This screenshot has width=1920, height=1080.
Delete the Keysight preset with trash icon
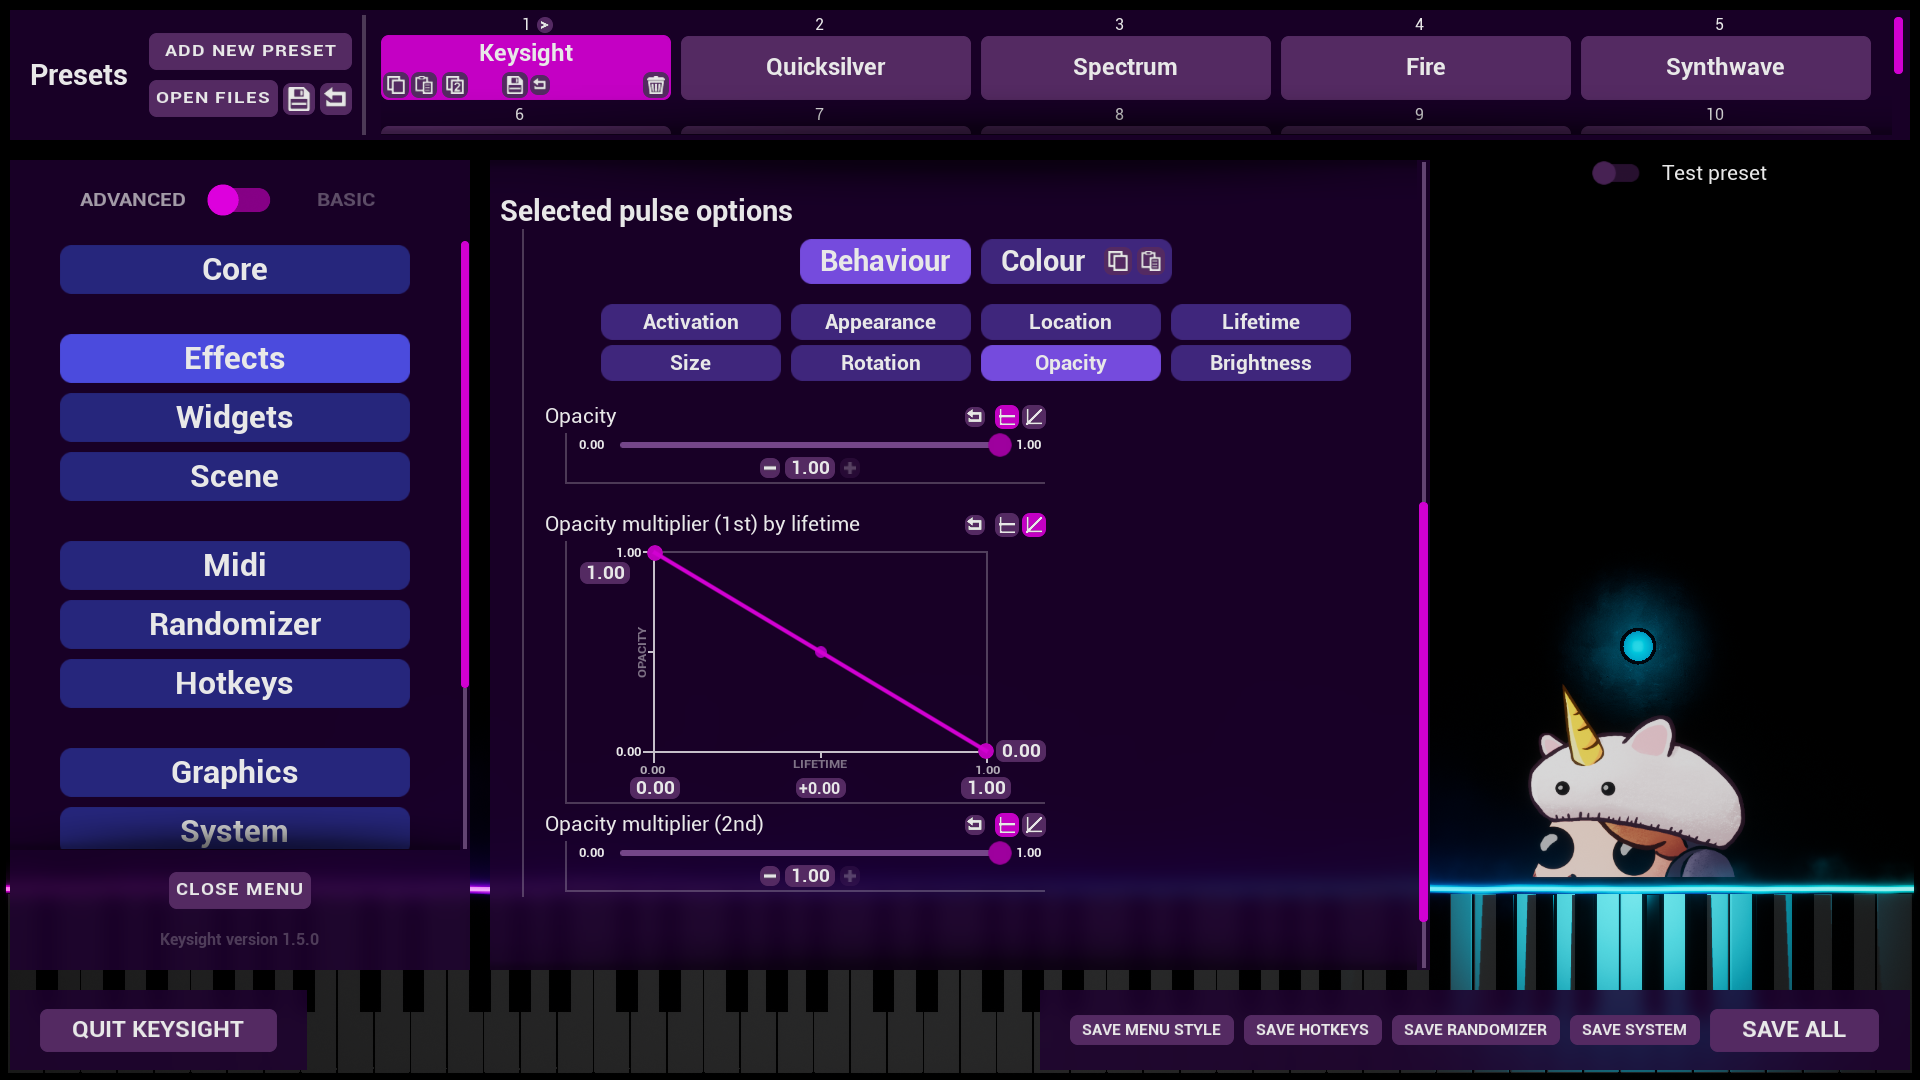[x=655, y=85]
